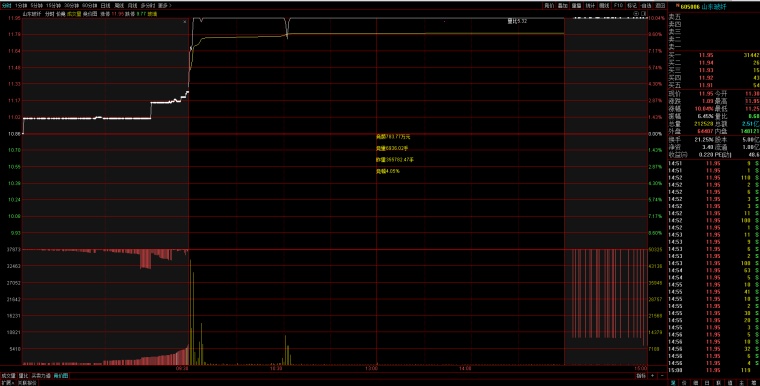Click the plus zoom icon at bottom right

(652, 376)
